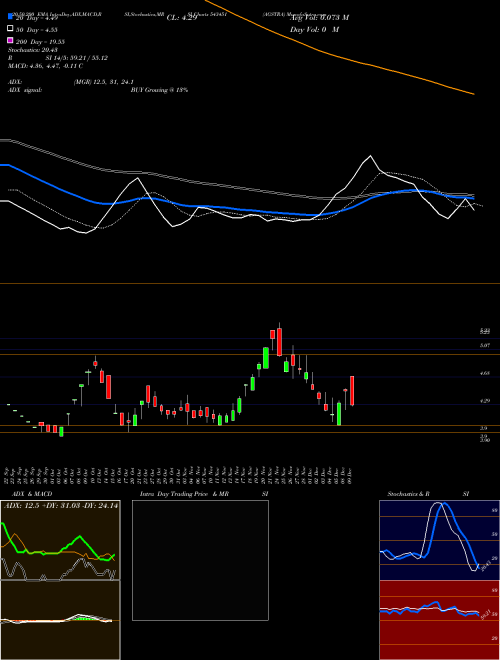This screenshot has height=660, width=500.
Task: Click the last large red candlestick
Action: coord(352,391)
